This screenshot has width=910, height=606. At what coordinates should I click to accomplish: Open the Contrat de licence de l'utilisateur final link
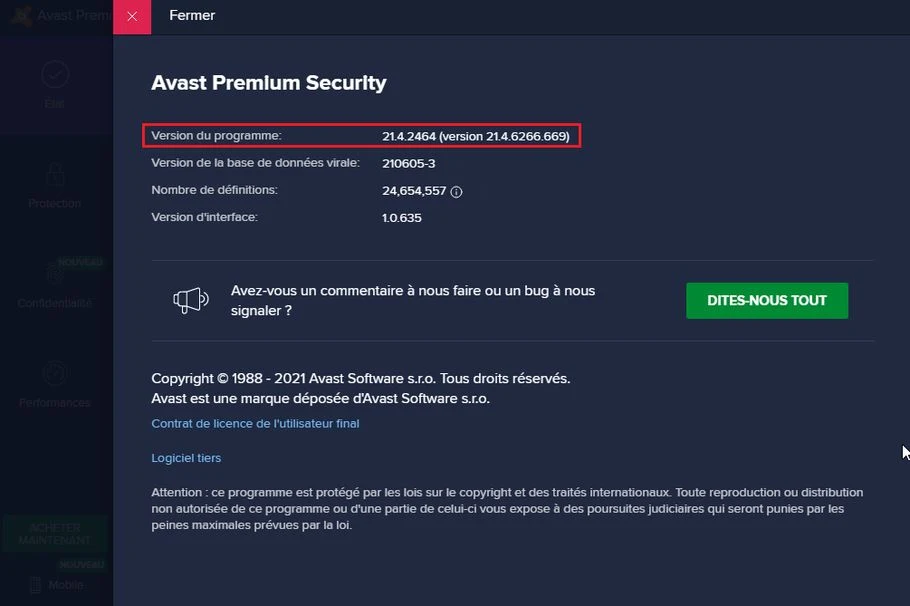click(x=255, y=424)
